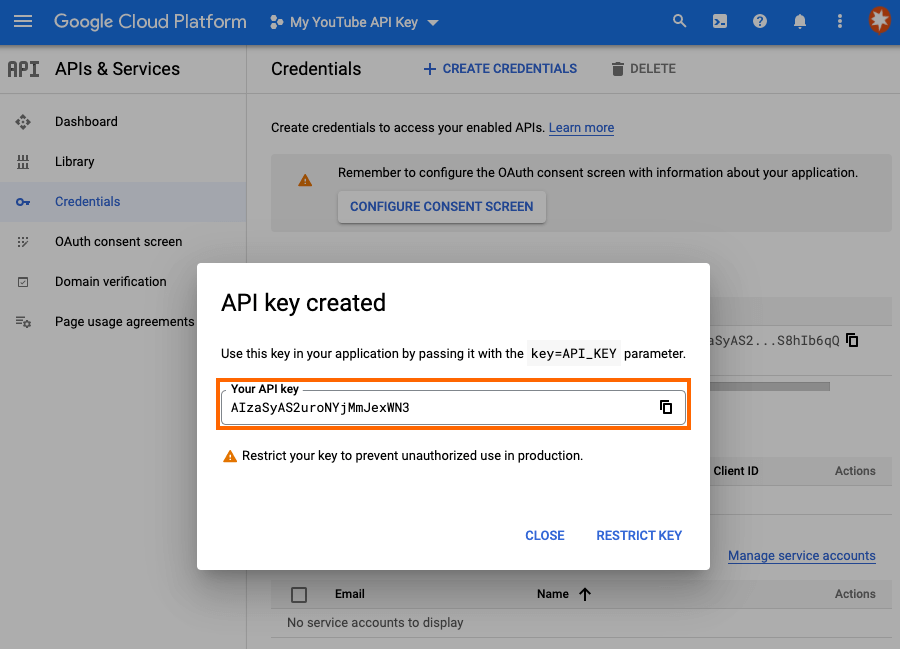
Task: Activate the Cloud Shell terminal icon
Action: pos(720,22)
